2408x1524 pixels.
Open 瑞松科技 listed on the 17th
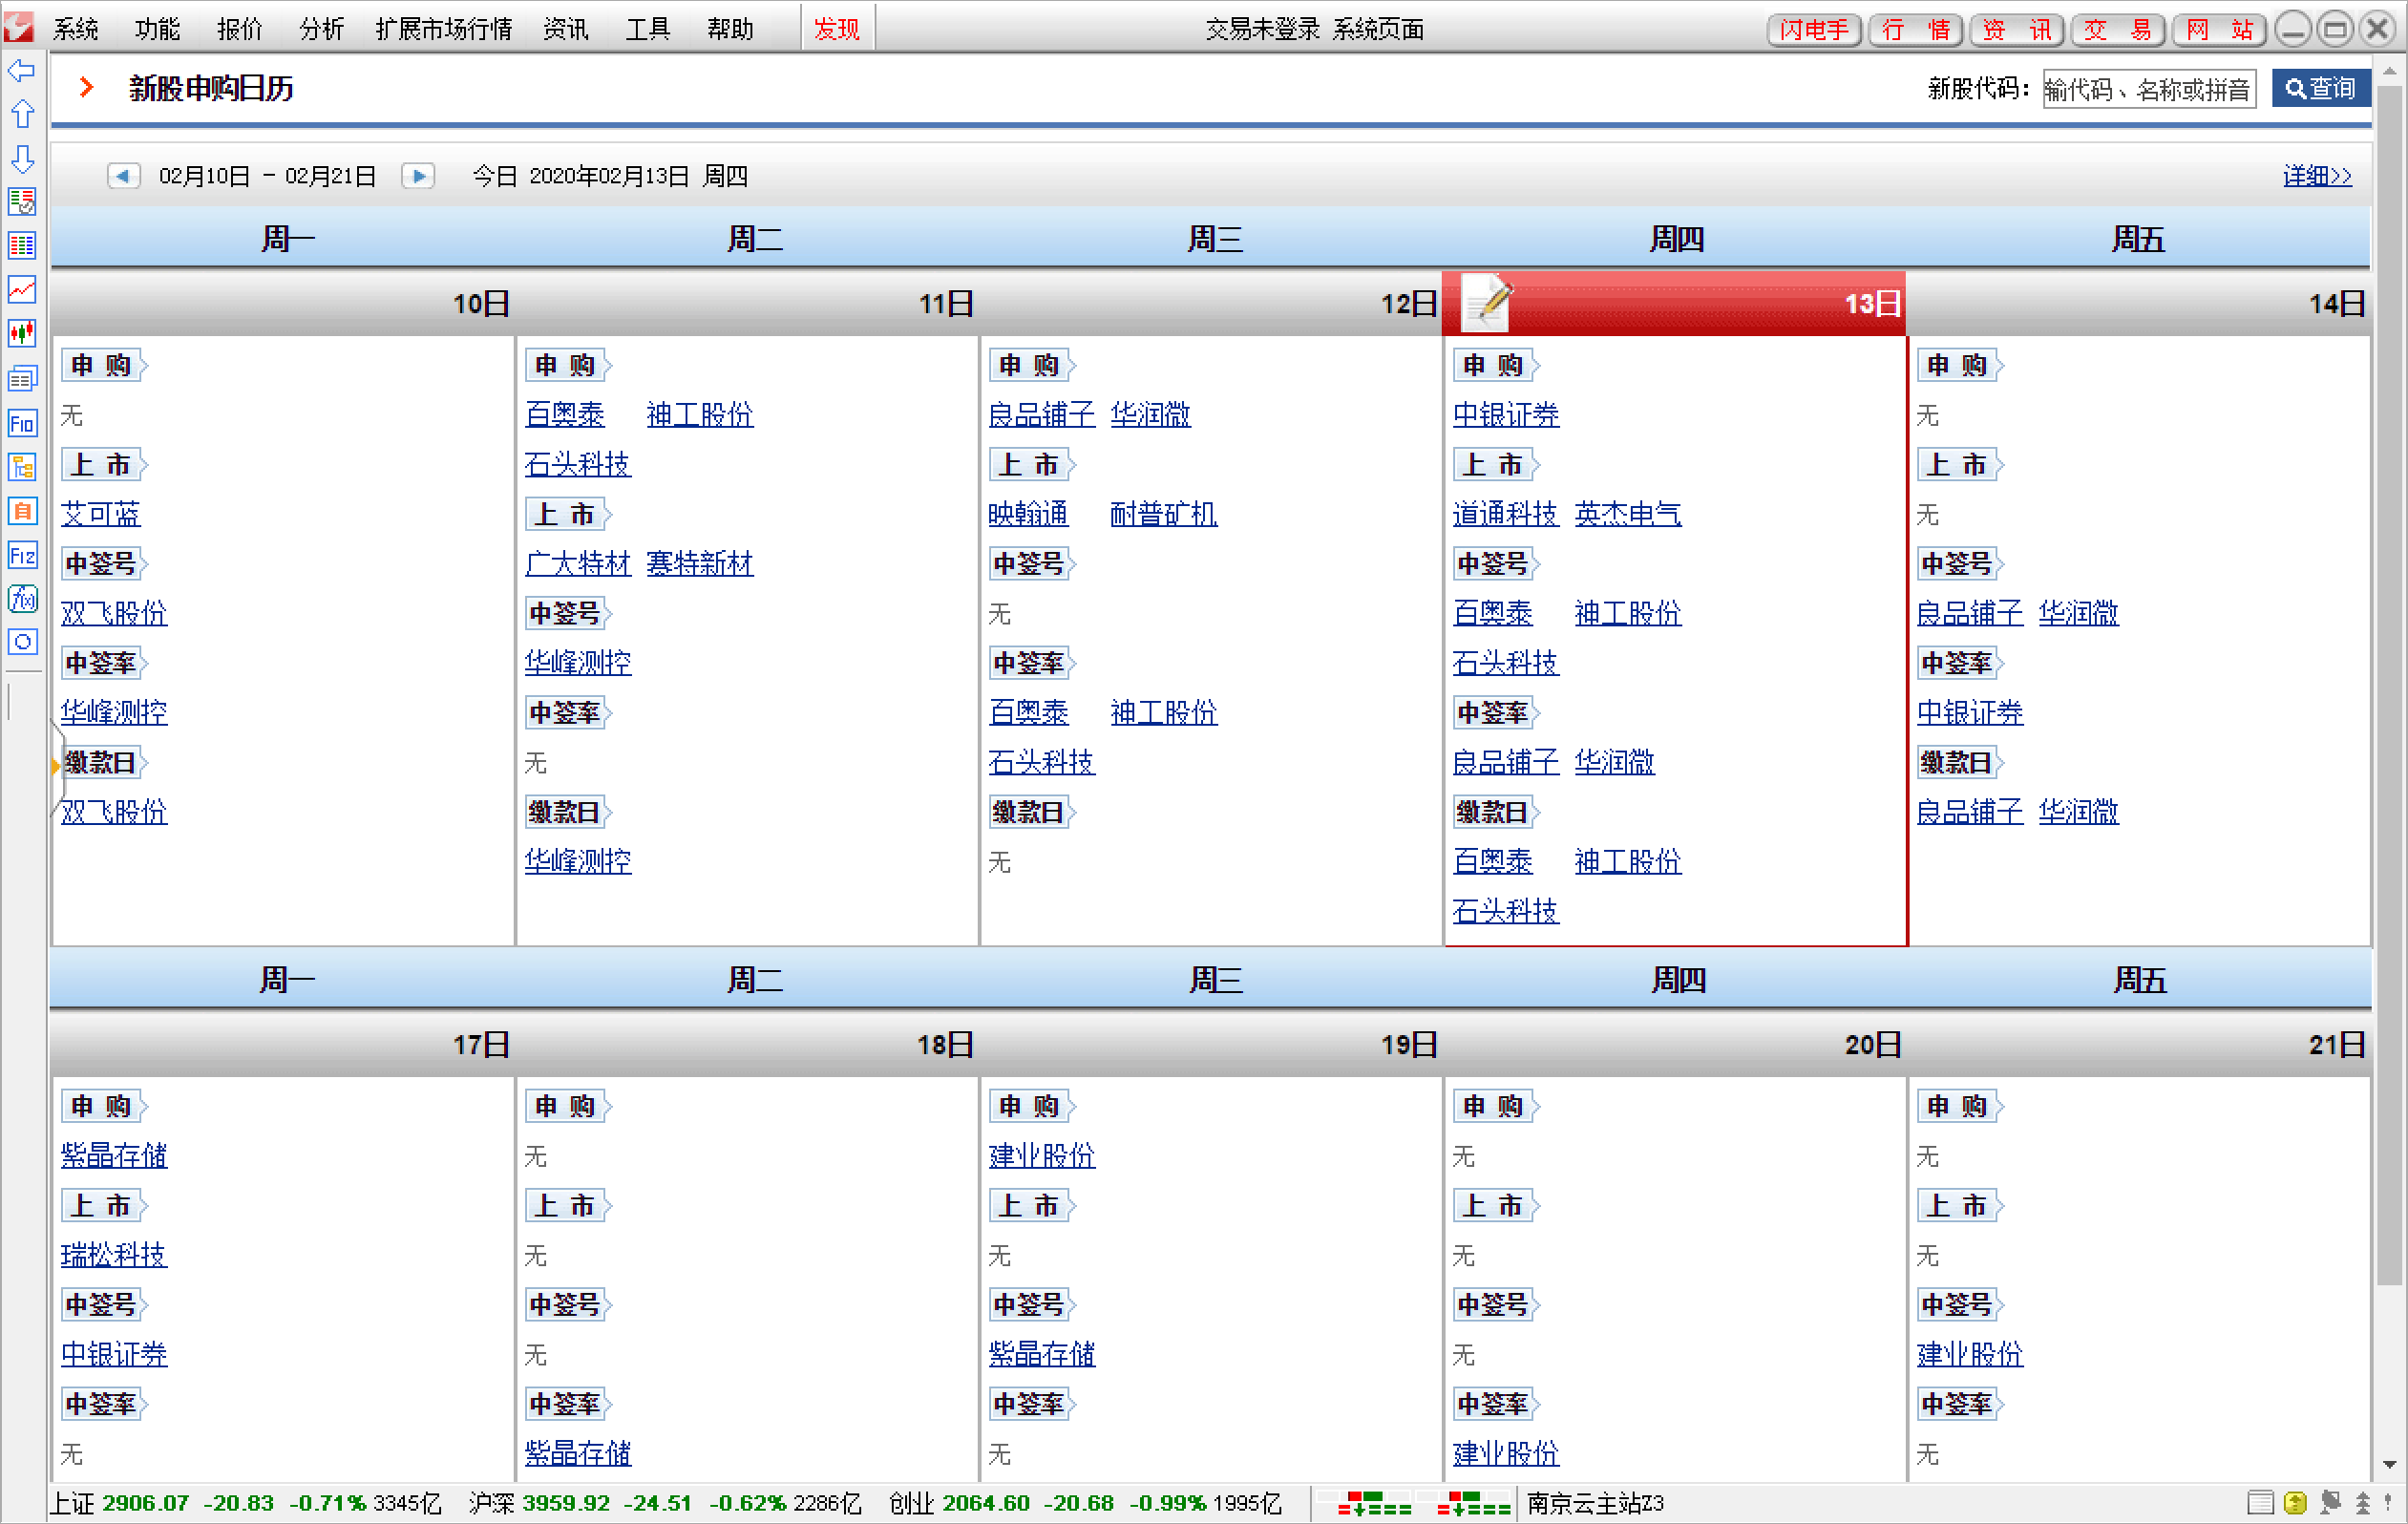[x=114, y=1255]
